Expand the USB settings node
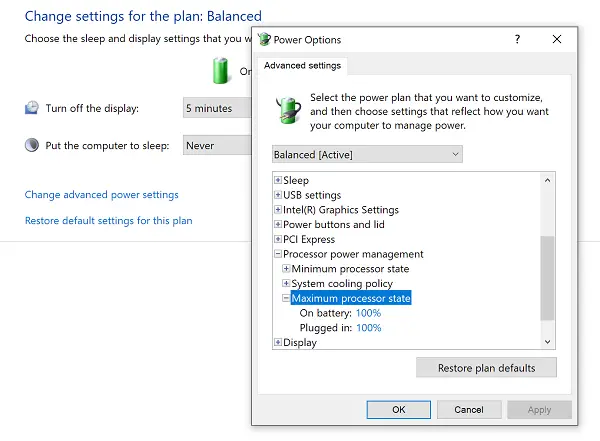 [278, 195]
